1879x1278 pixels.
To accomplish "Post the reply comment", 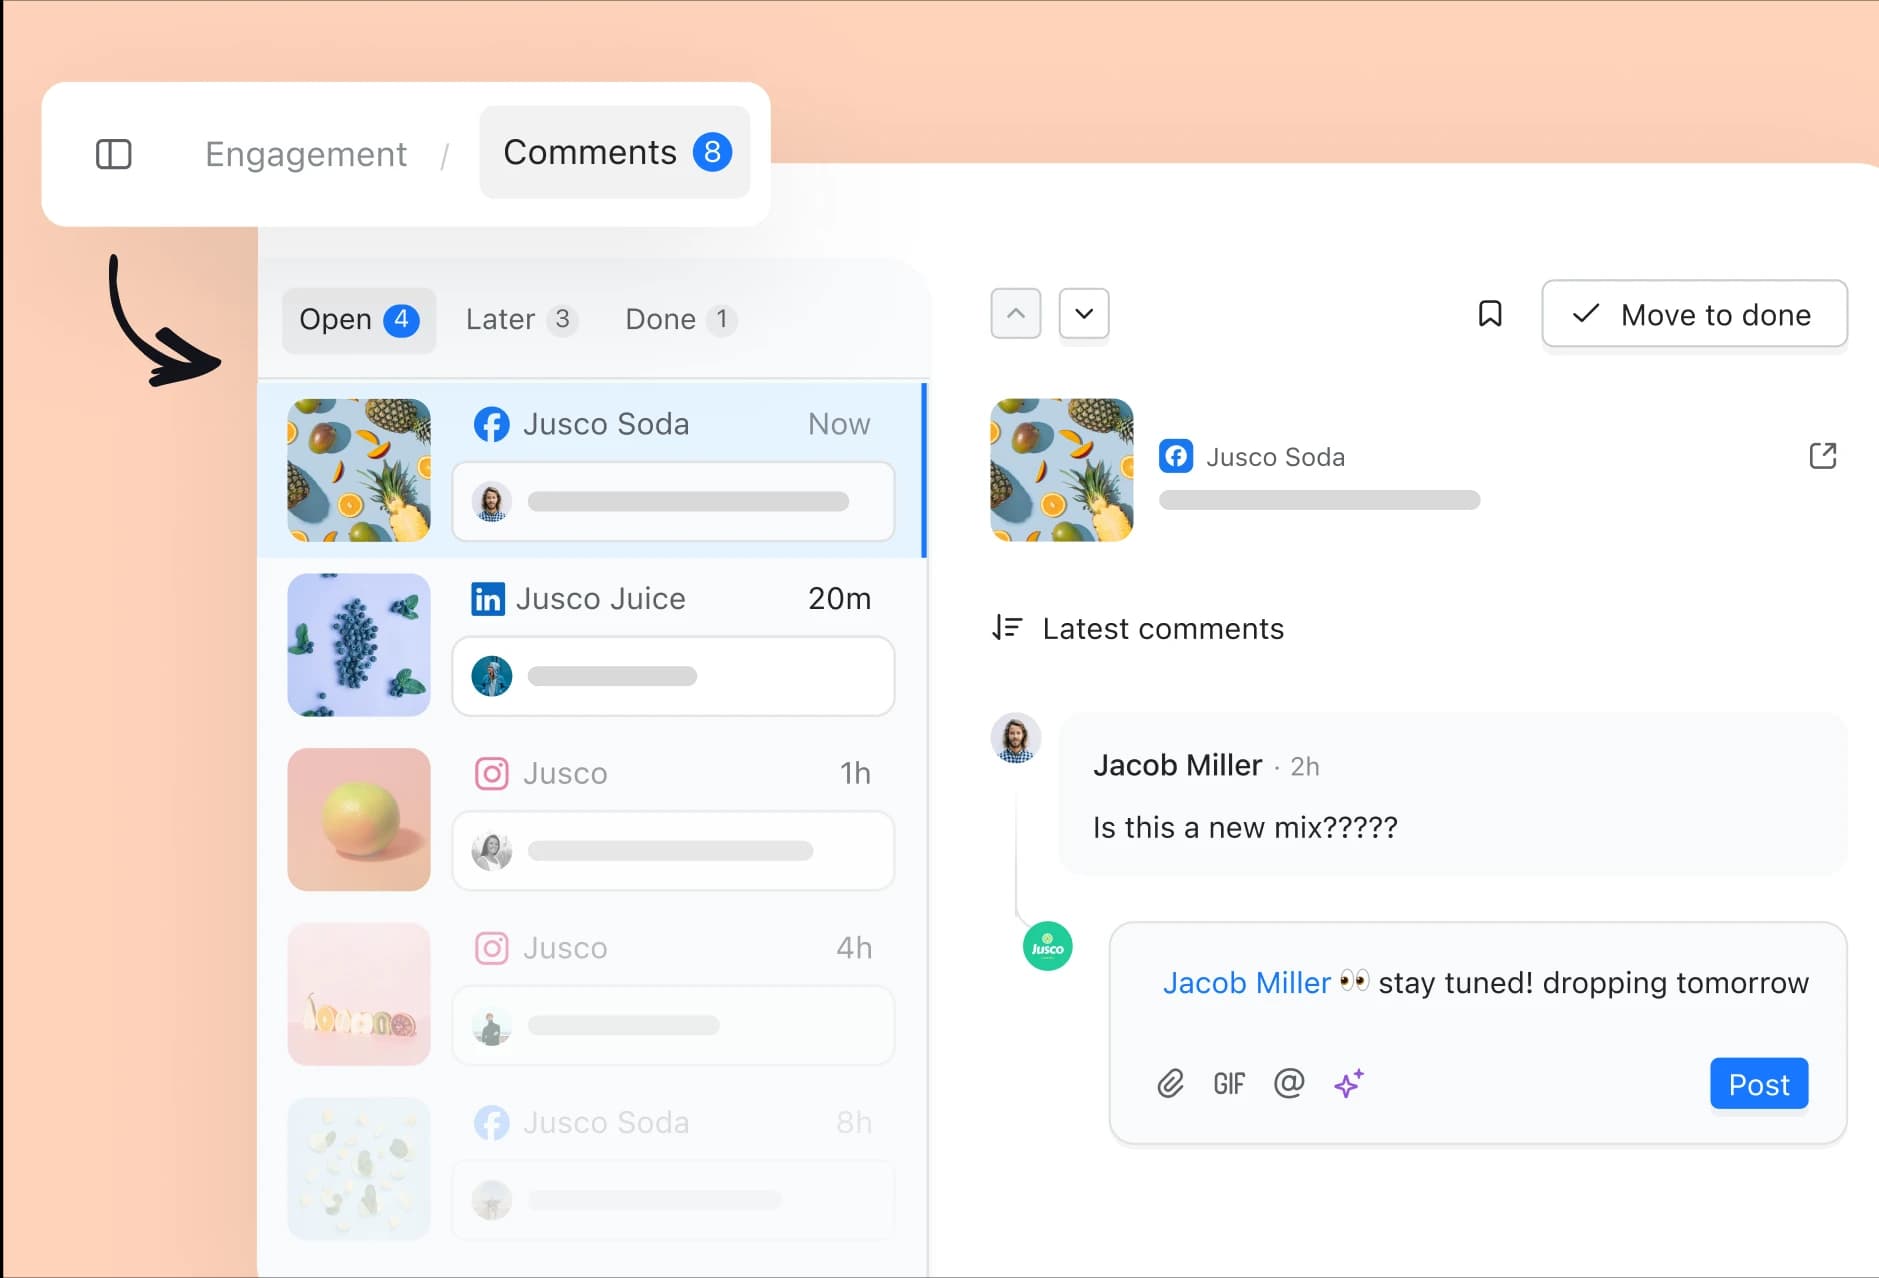I will [1758, 1084].
